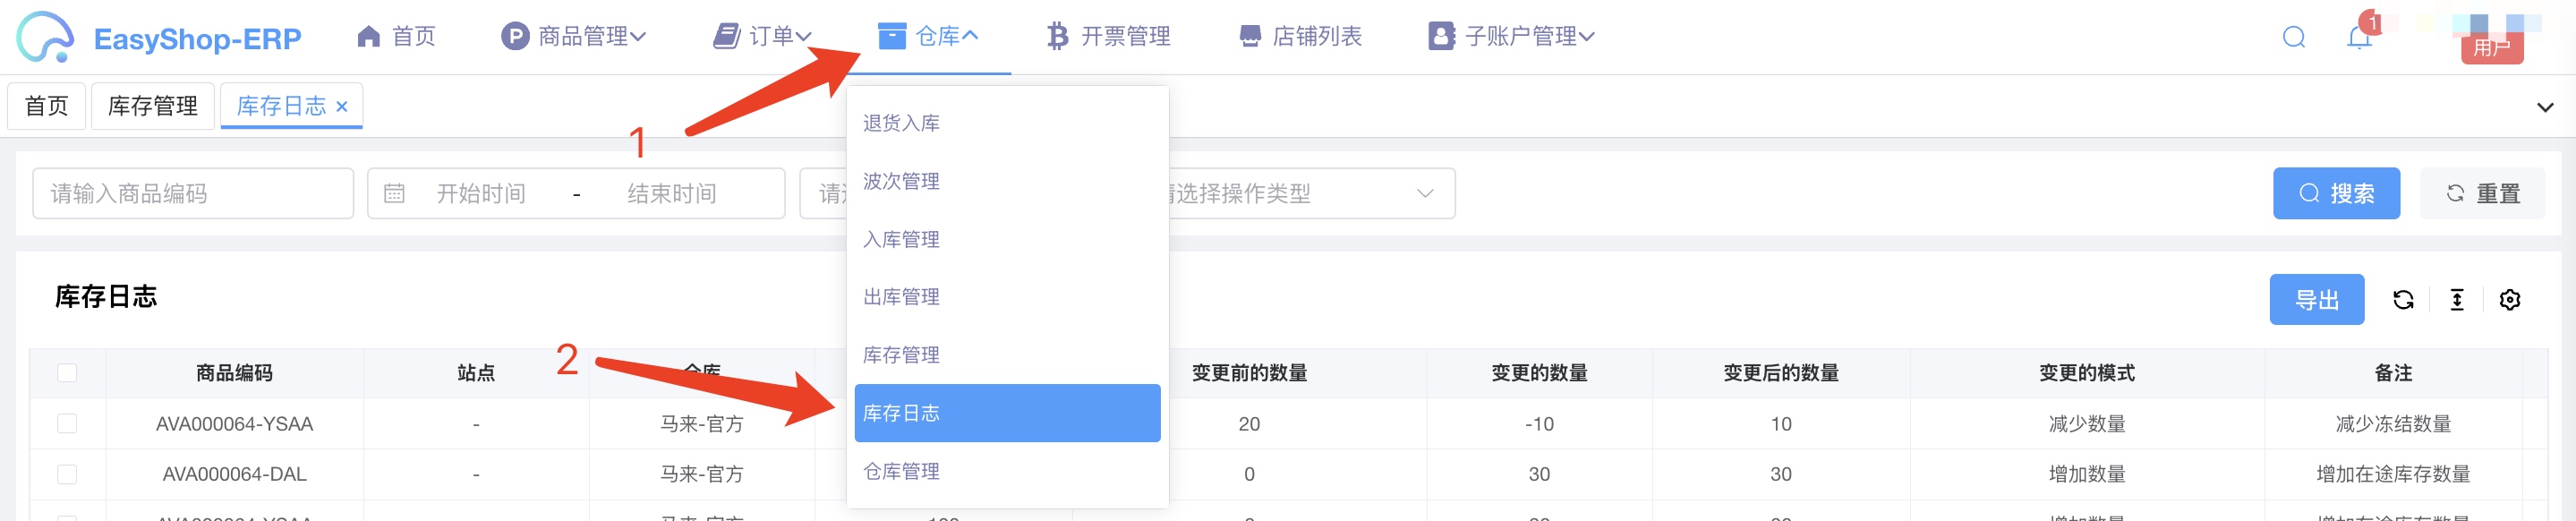
Task: Refresh the inventory log table
Action: 2403,300
